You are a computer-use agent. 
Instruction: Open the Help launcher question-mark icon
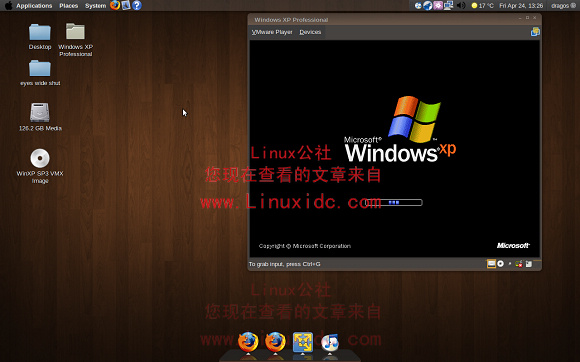pyautogui.click(x=137, y=5)
